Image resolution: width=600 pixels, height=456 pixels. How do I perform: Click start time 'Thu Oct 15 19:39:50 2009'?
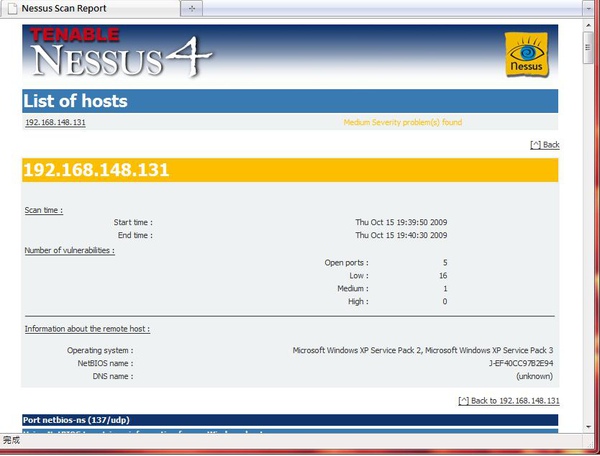[x=401, y=222]
